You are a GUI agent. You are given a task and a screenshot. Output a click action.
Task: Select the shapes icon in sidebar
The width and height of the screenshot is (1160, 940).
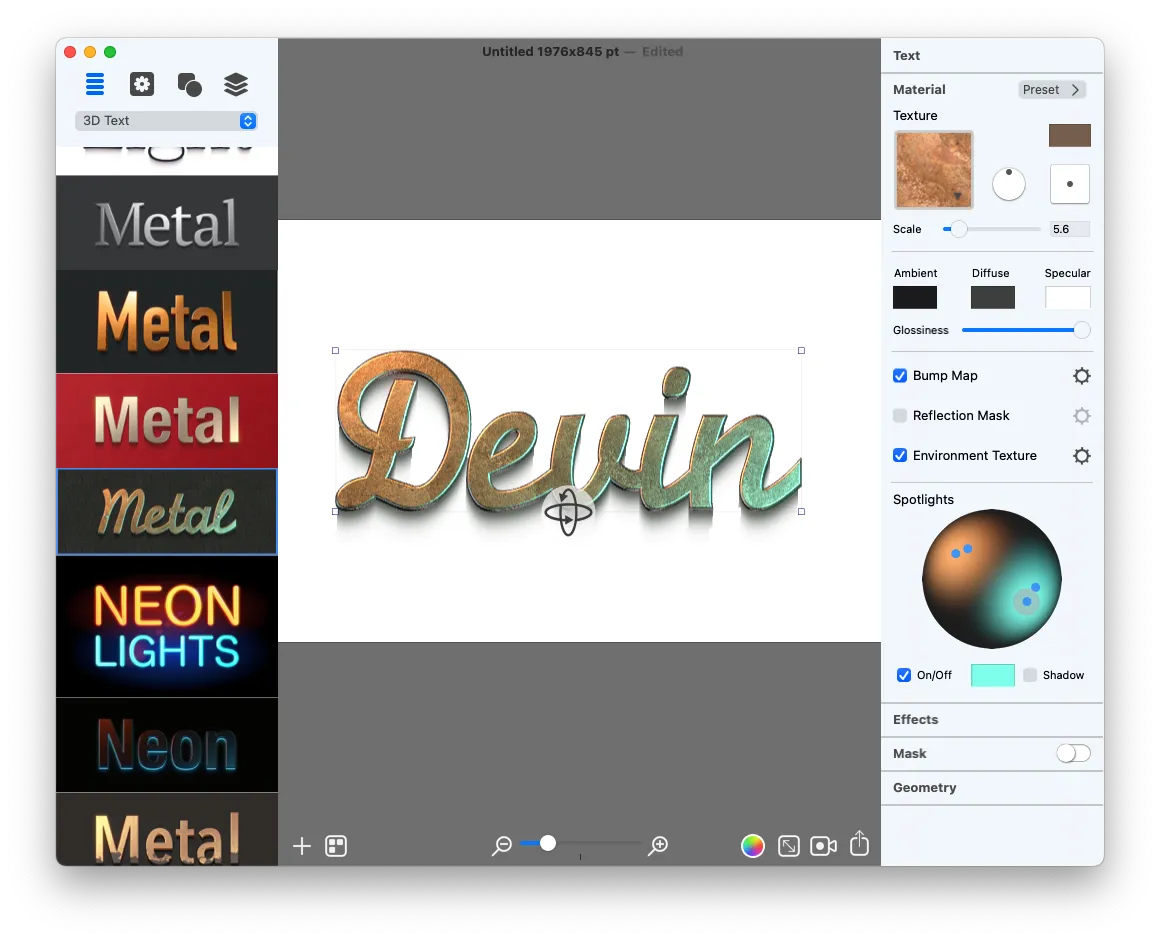pos(189,85)
